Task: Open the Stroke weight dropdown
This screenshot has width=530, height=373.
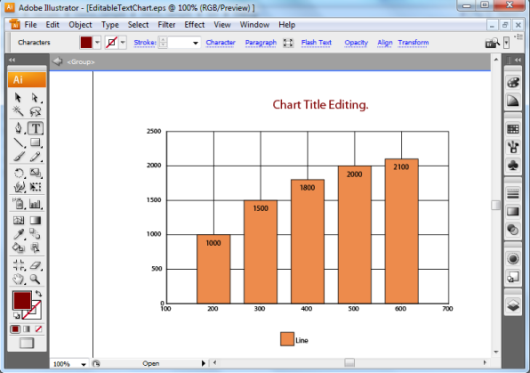Action: (195, 43)
